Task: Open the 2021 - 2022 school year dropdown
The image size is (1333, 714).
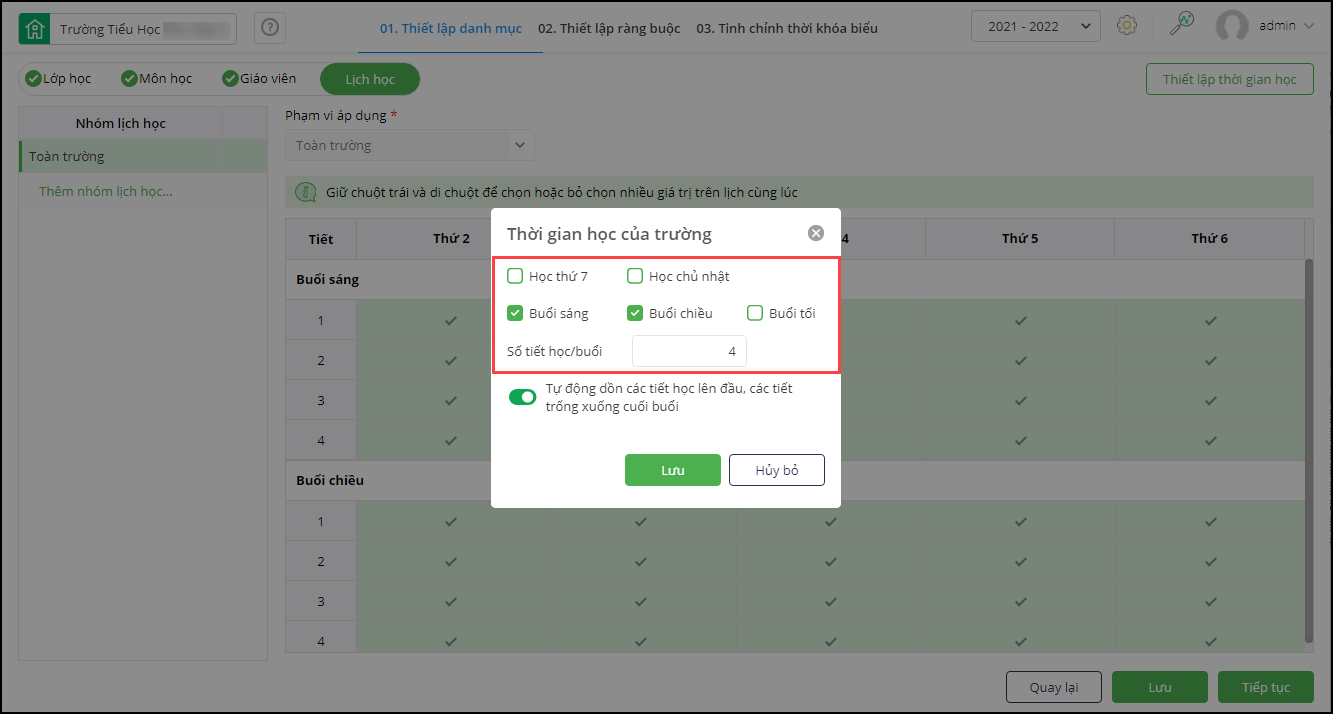Action: point(1035,27)
